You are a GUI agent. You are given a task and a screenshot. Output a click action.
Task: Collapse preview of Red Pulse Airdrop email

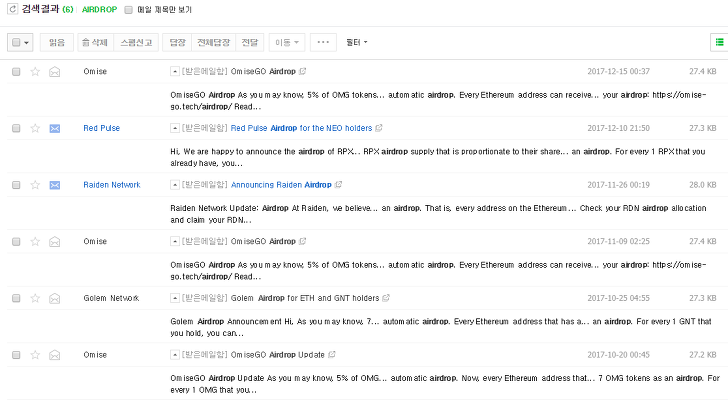pos(175,128)
